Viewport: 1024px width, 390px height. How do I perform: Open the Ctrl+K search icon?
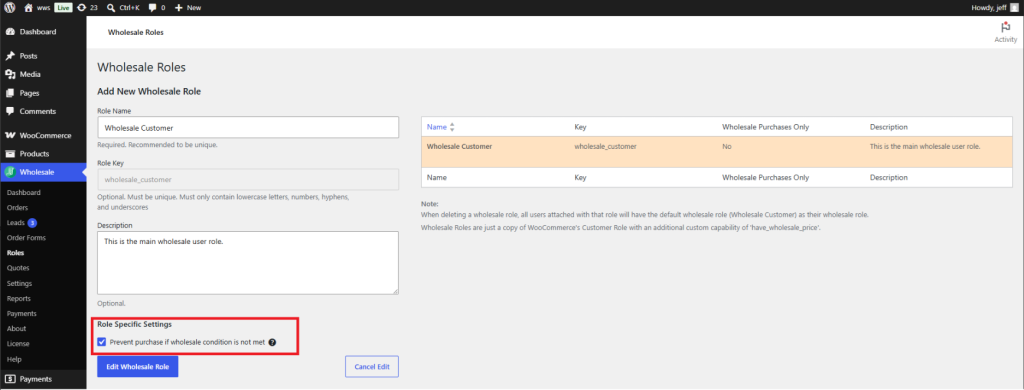tap(111, 8)
